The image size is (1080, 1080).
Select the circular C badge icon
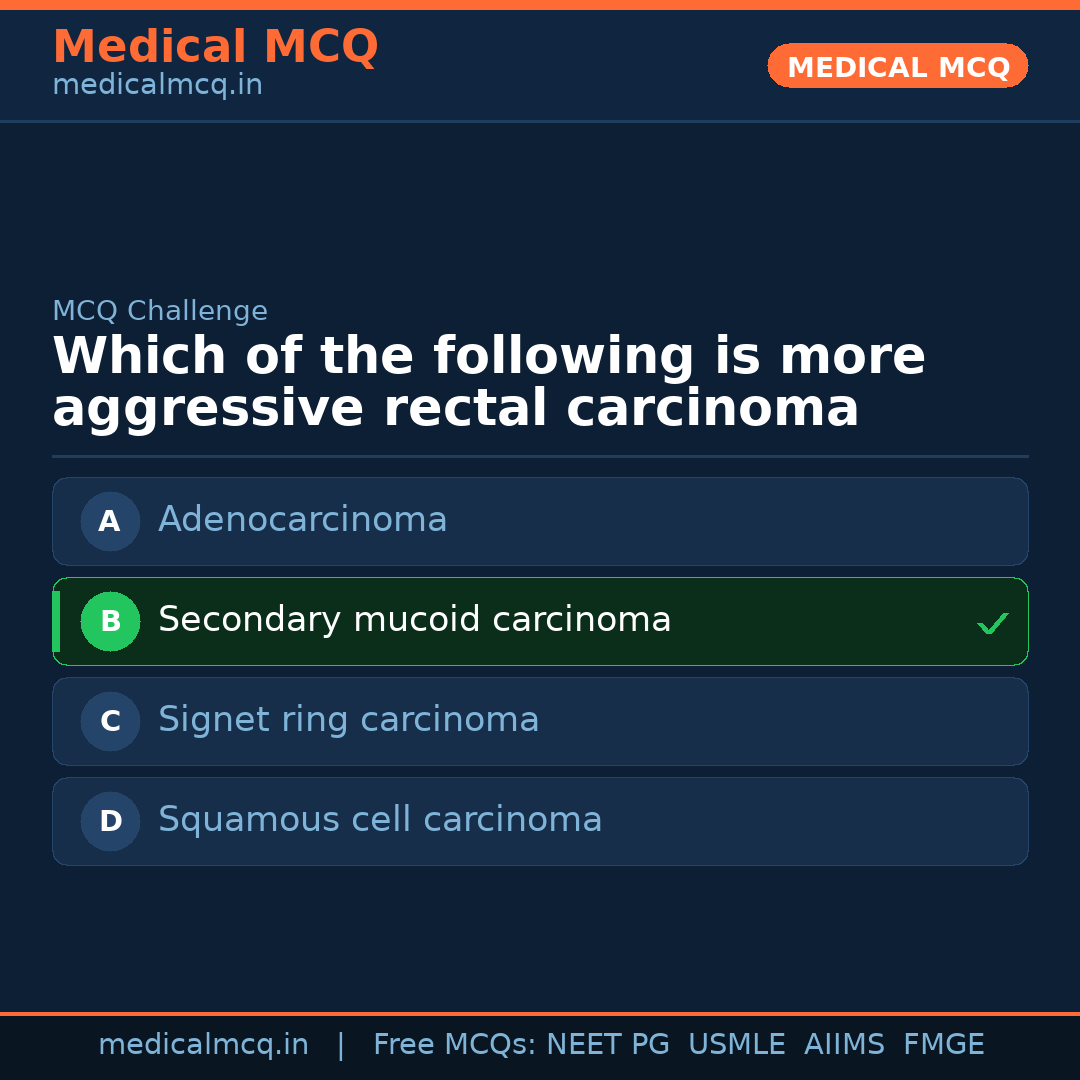110,721
